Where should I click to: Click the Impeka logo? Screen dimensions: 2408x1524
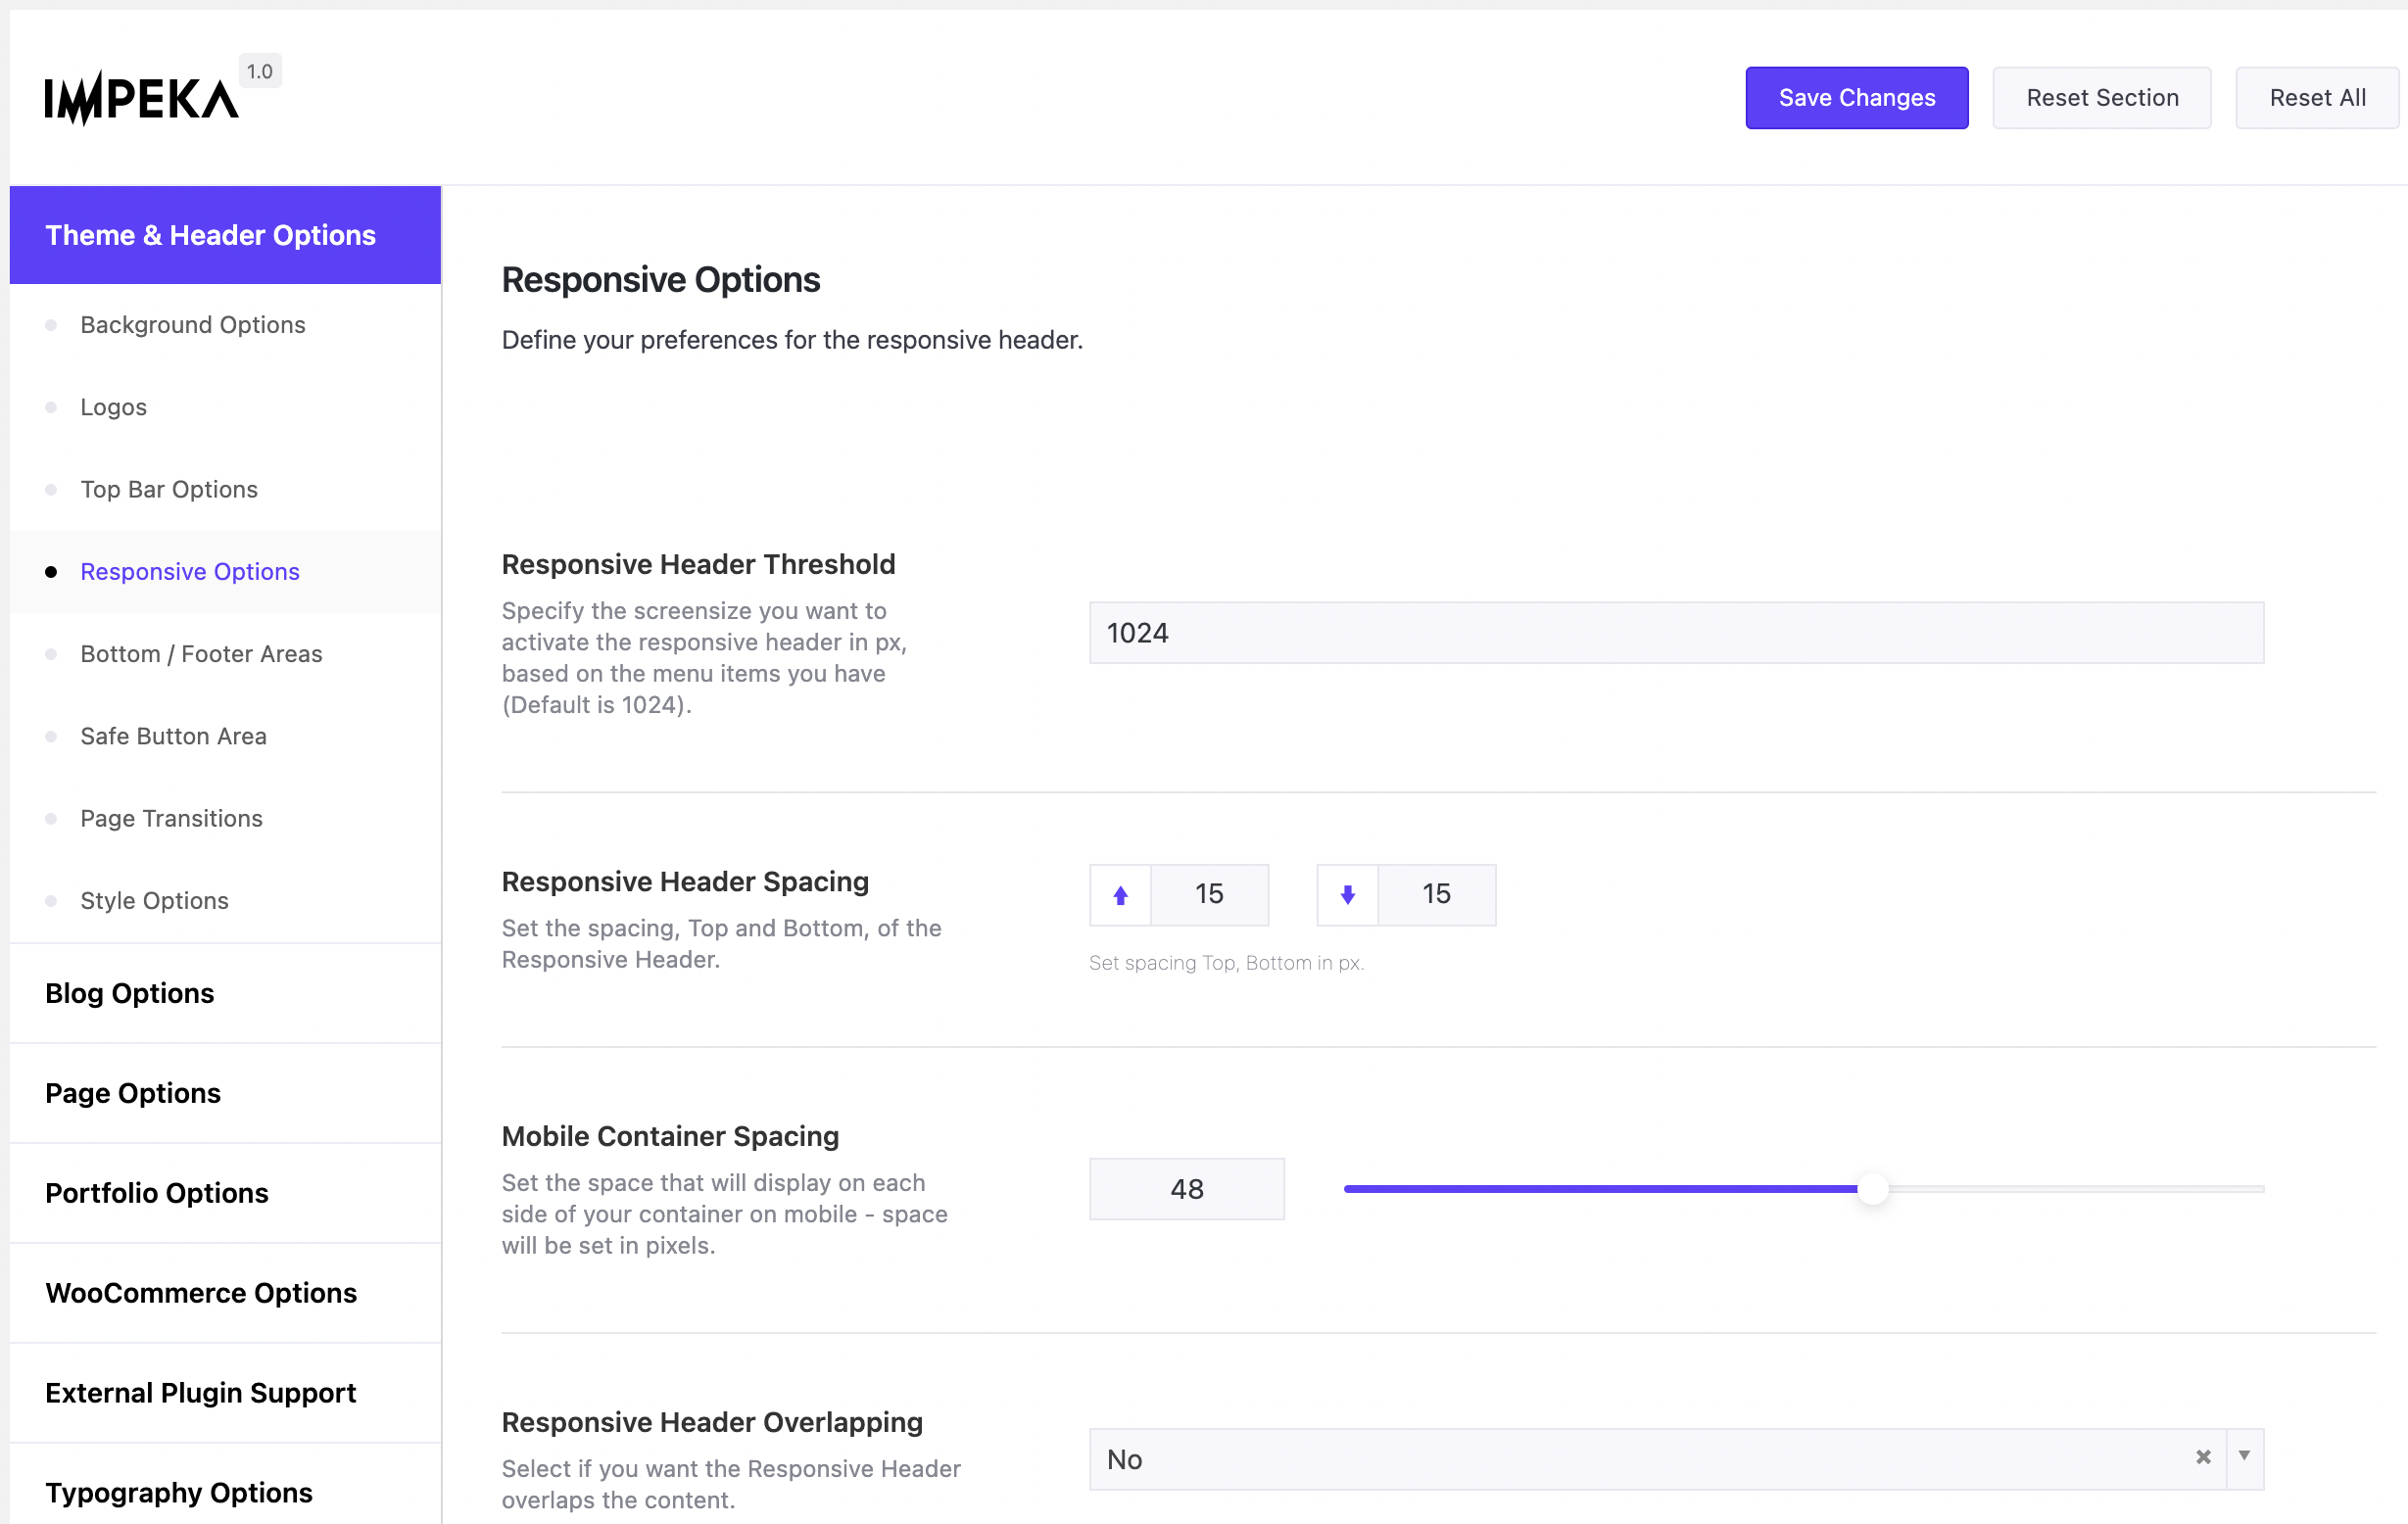[x=140, y=95]
